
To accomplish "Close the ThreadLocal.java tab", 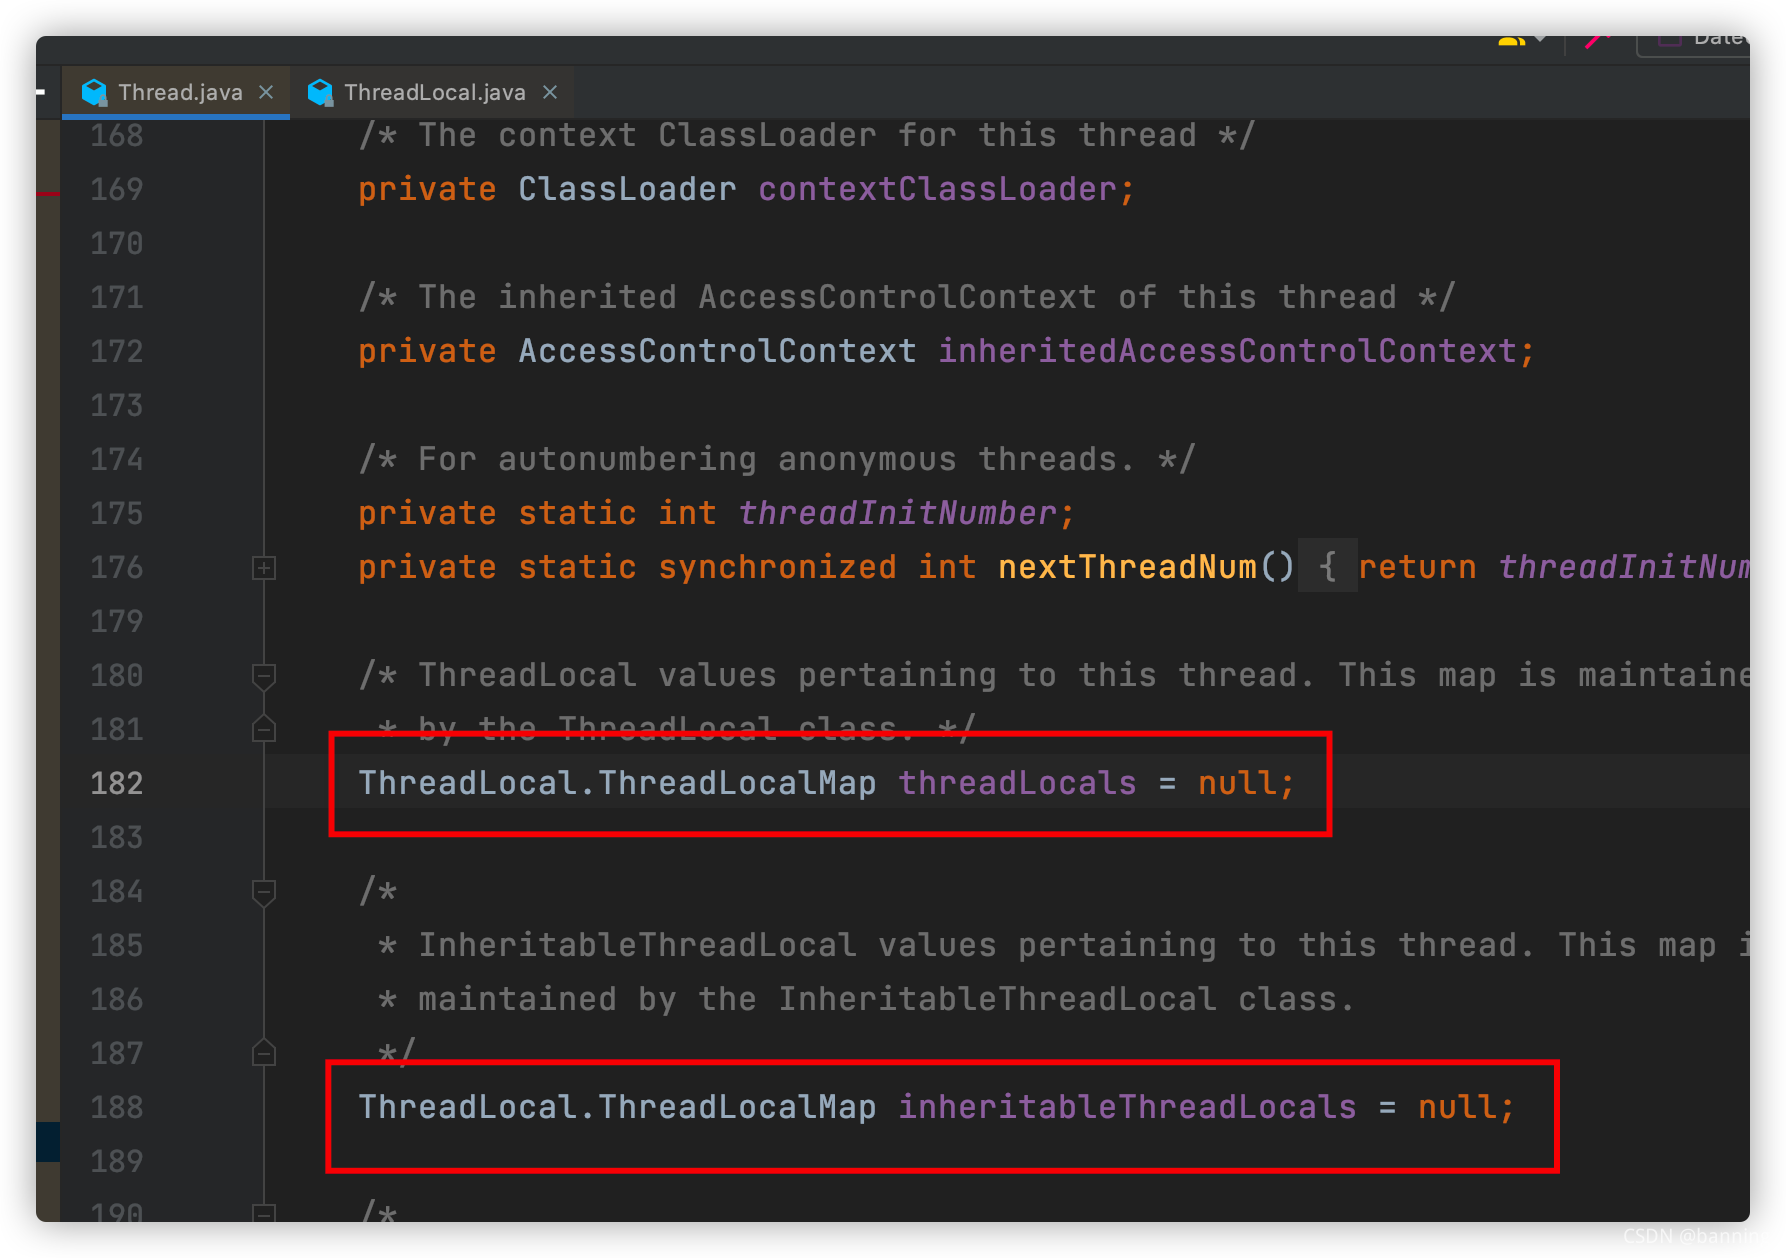I will 550,92.
